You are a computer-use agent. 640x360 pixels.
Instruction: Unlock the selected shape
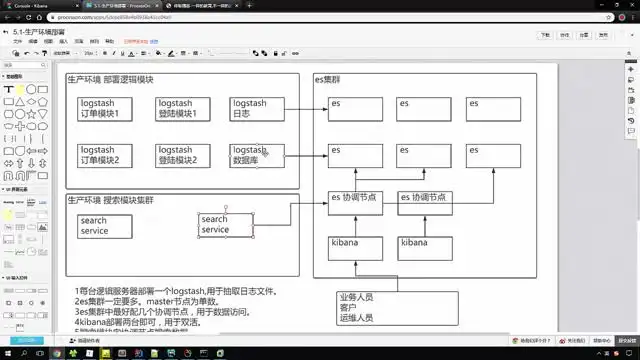284,53
